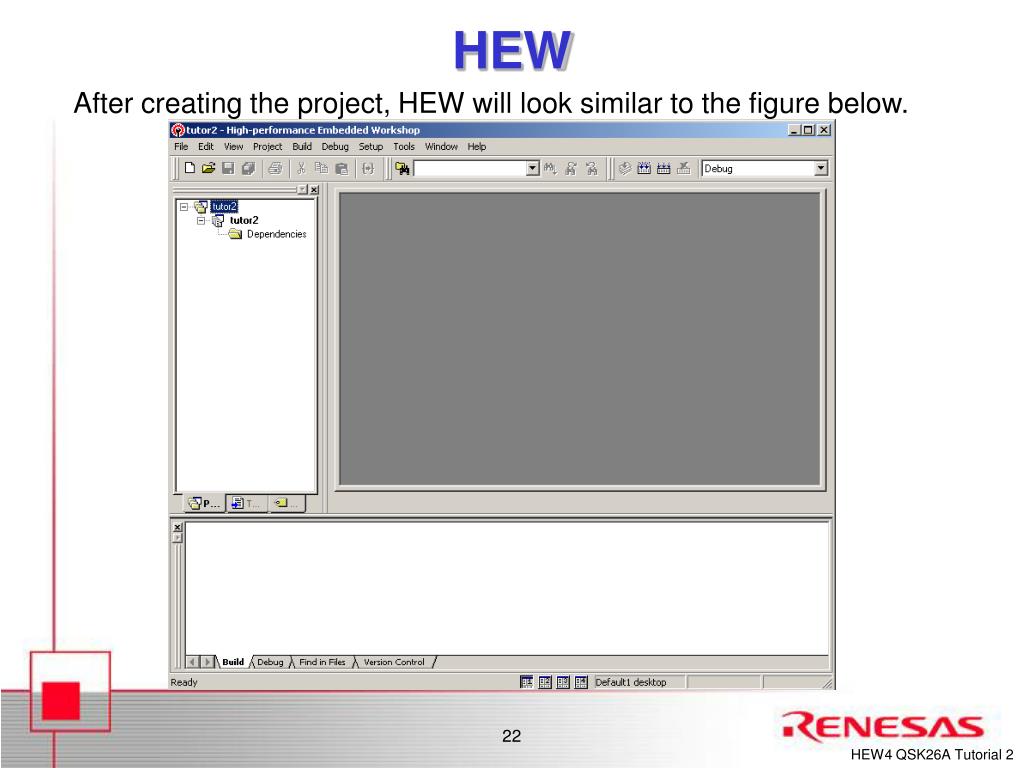This screenshot has height=768, width=1024.
Task: Click the 'Default1 desktop' status text
Action: (x=630, y=682)
